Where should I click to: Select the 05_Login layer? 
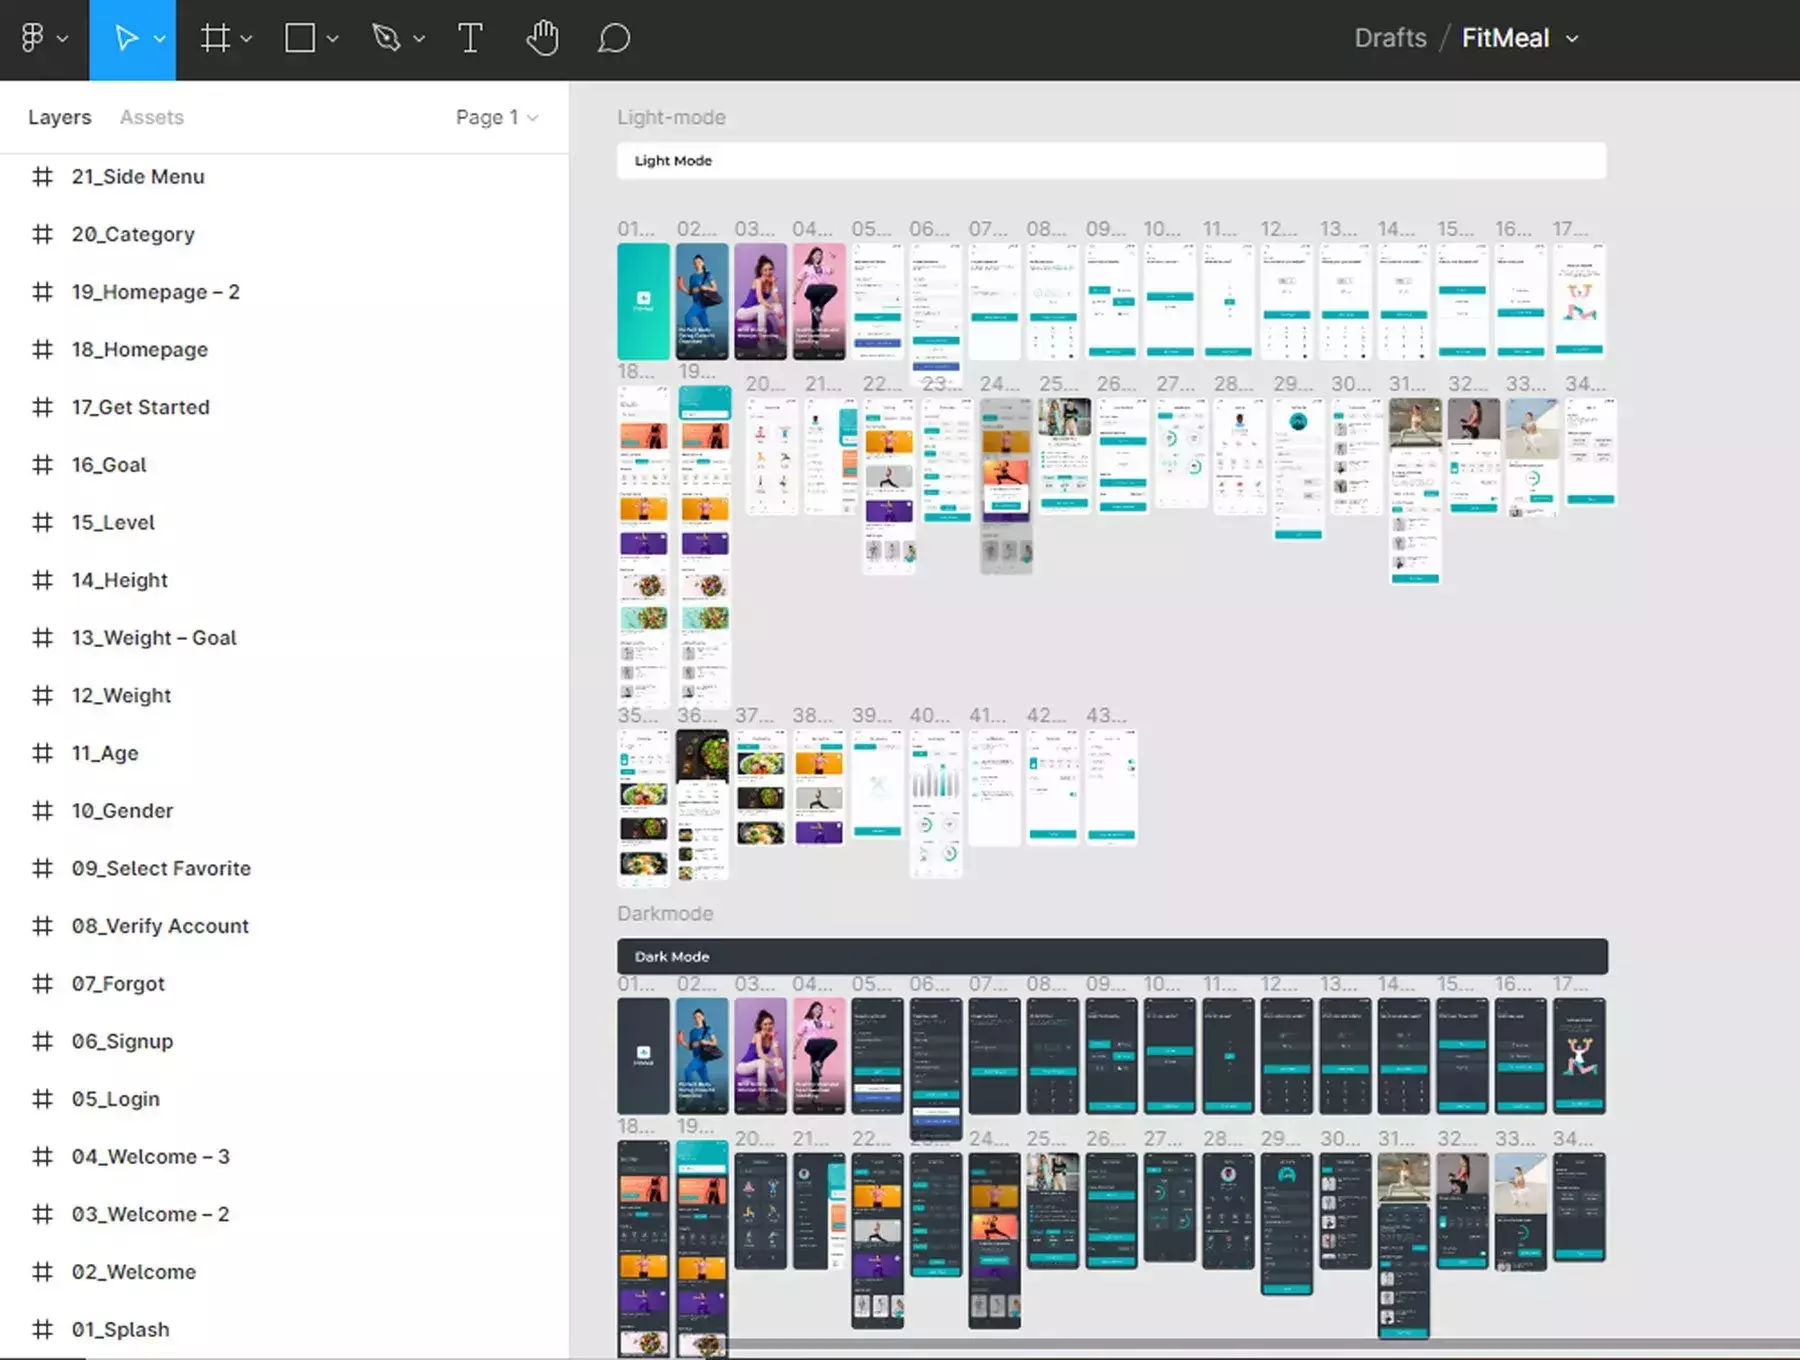tap(284, 1099)
